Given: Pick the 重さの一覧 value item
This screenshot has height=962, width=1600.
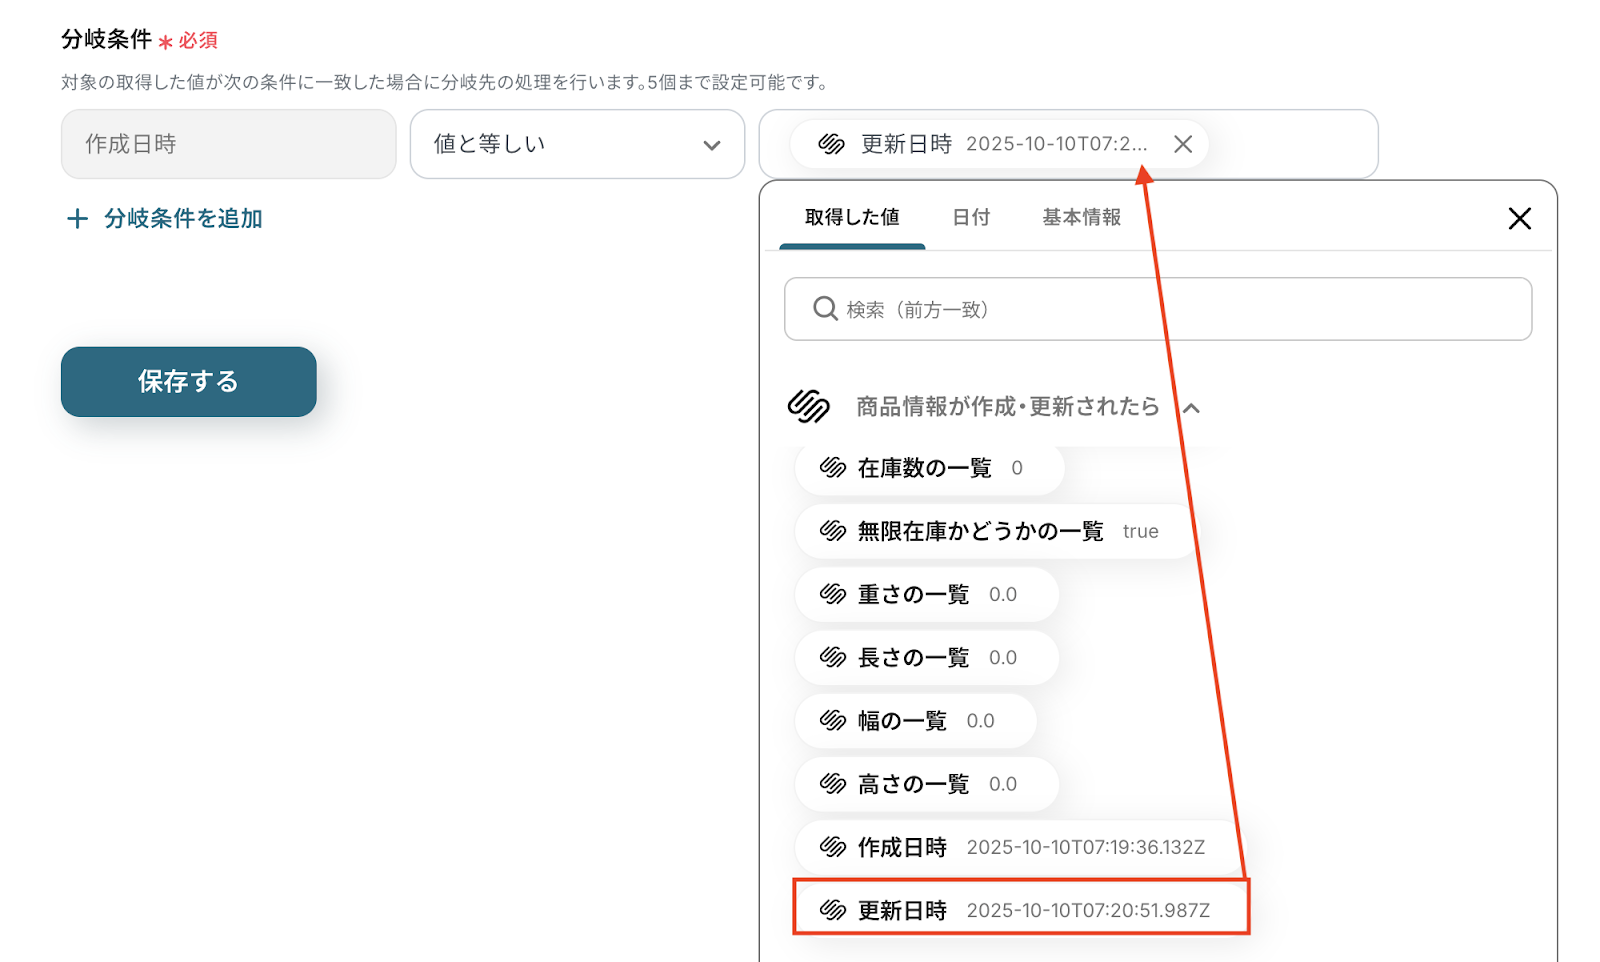Looking at the screenshot, I should (926, 594).
